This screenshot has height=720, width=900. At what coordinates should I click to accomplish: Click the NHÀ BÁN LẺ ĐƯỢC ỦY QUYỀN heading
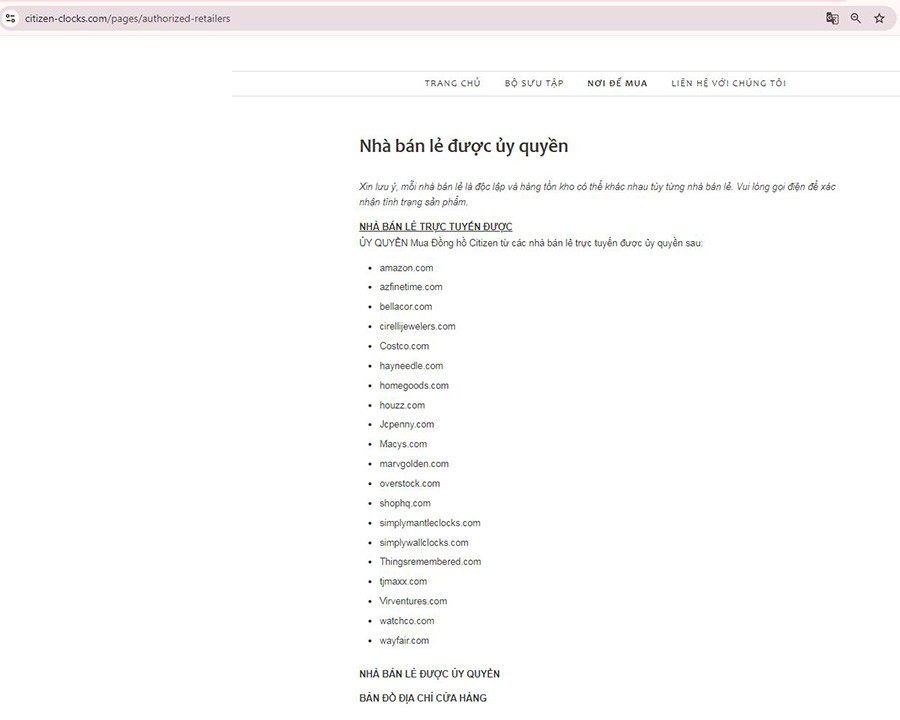point(429,674)
